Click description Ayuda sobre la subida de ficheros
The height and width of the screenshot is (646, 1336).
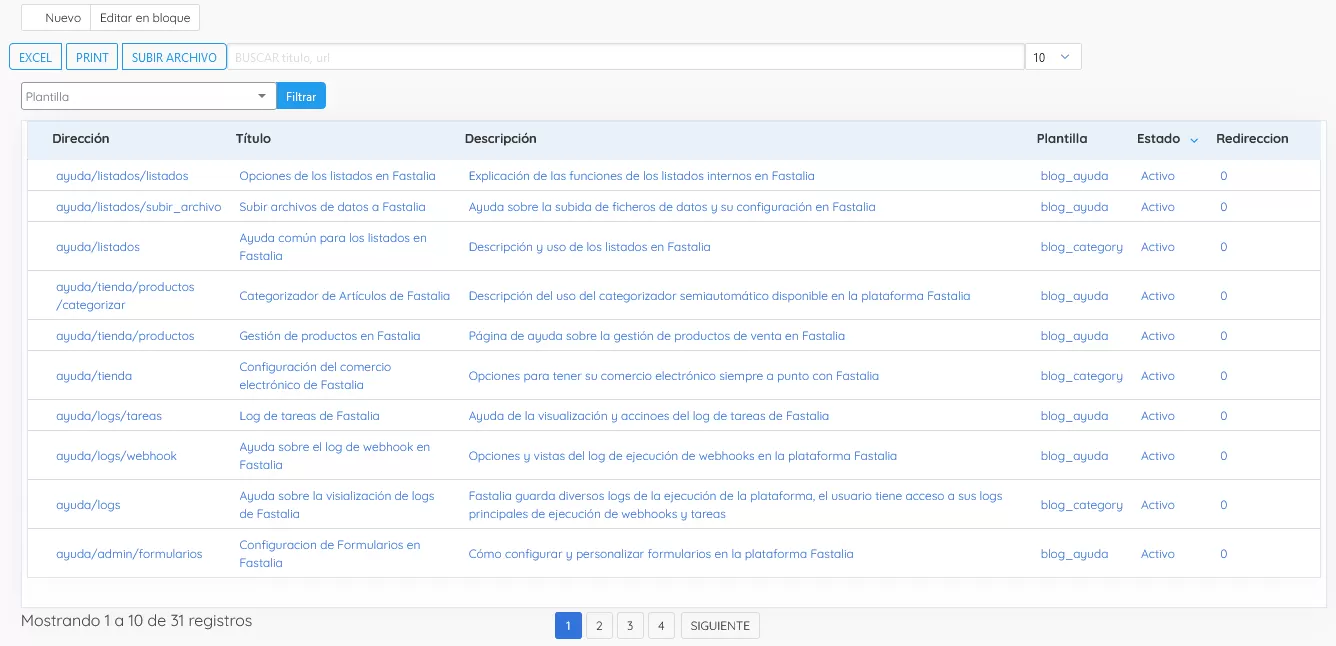click(672, 207)
